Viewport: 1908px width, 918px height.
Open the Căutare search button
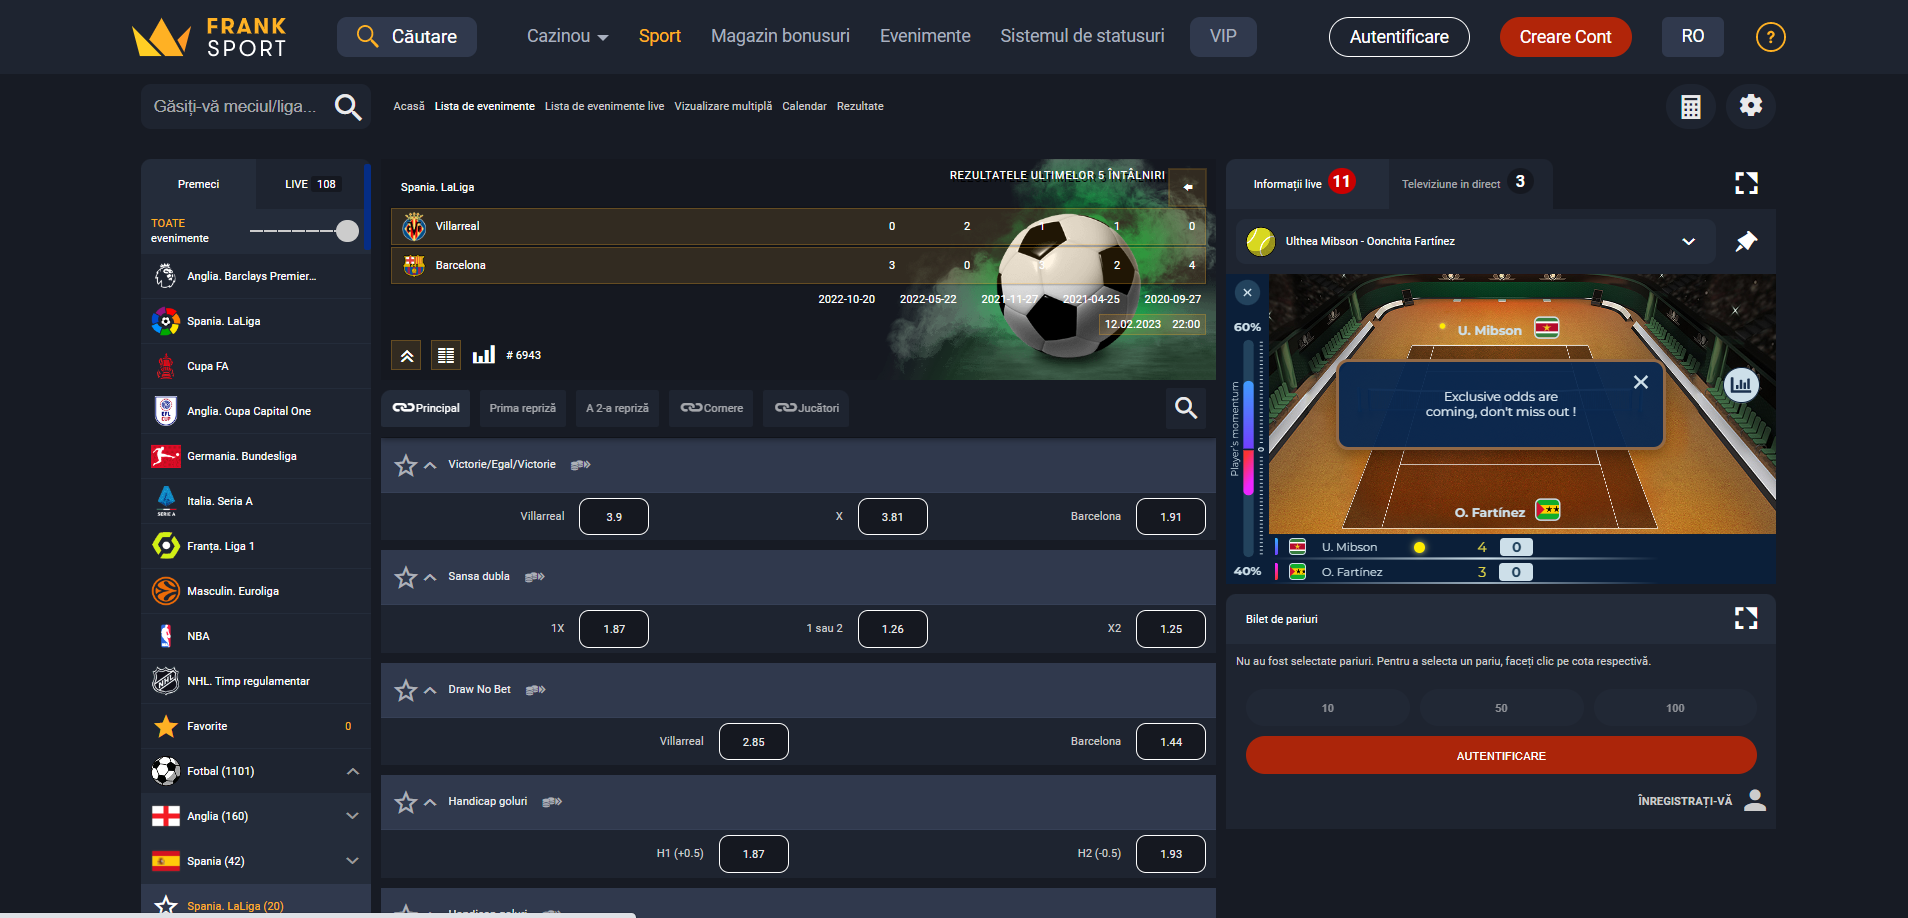407,37
